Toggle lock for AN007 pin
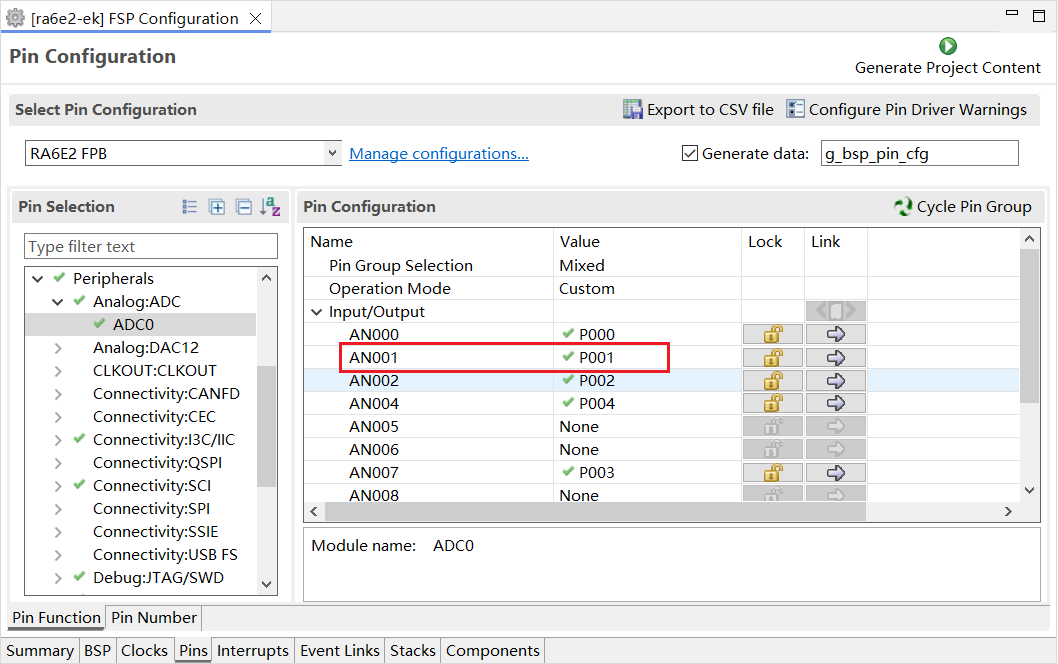1058x664 pixels. tap(772, 472)
